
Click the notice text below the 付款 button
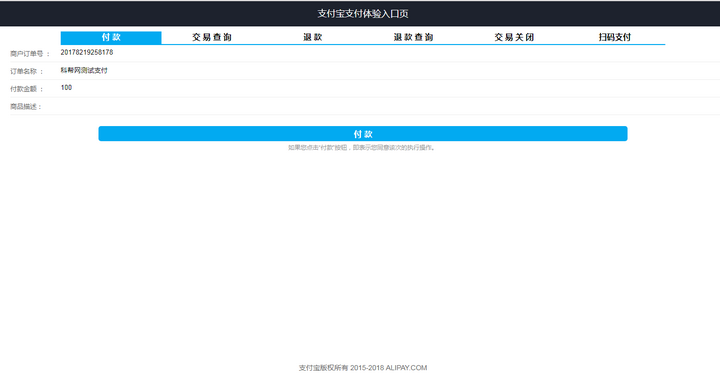coord(361,148)
